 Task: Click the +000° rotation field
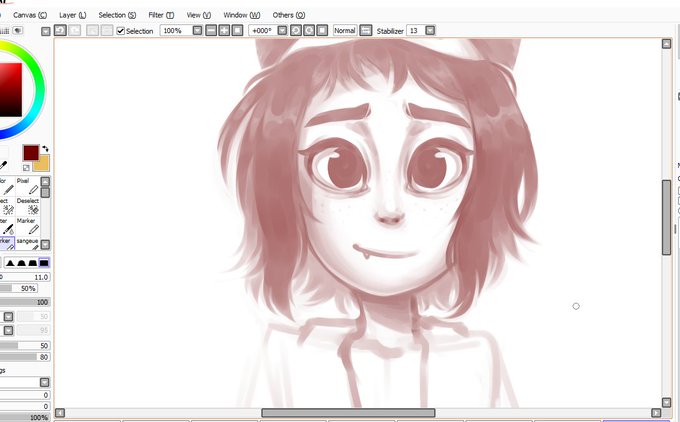[x=263, y=31]
